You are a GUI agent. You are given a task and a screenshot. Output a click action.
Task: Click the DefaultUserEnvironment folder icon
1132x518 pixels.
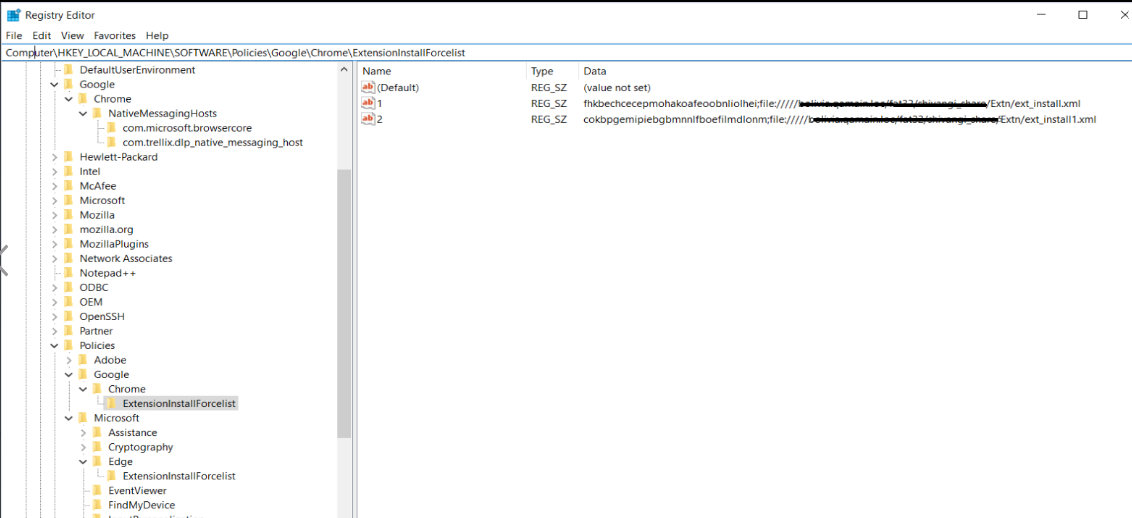click(69, 70)
